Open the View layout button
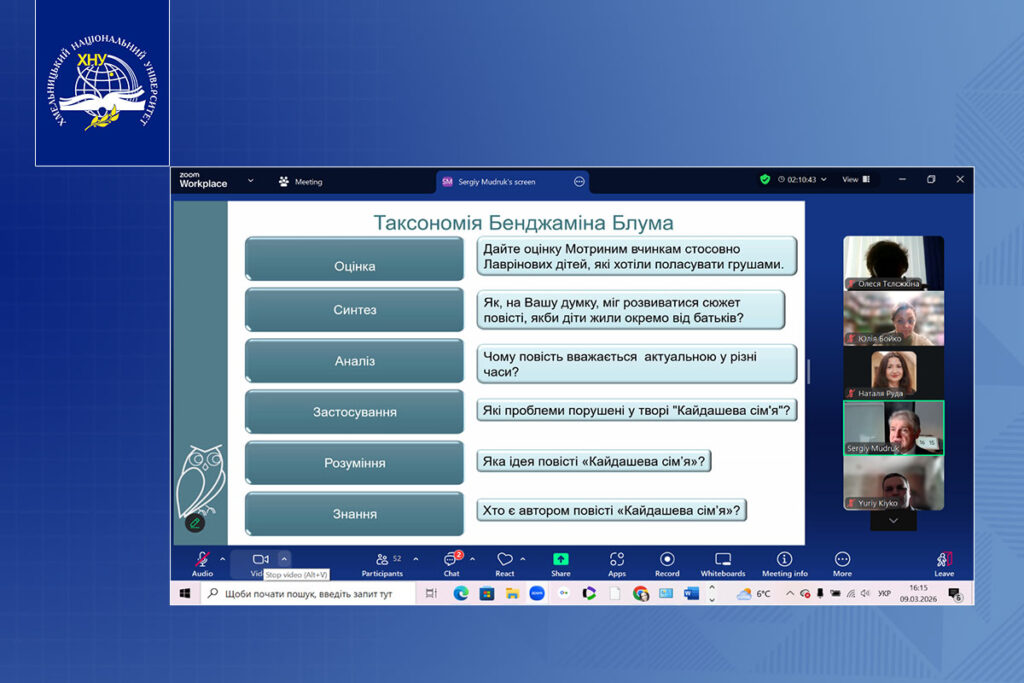This screenshot has height=683, width=1024. 855,180
